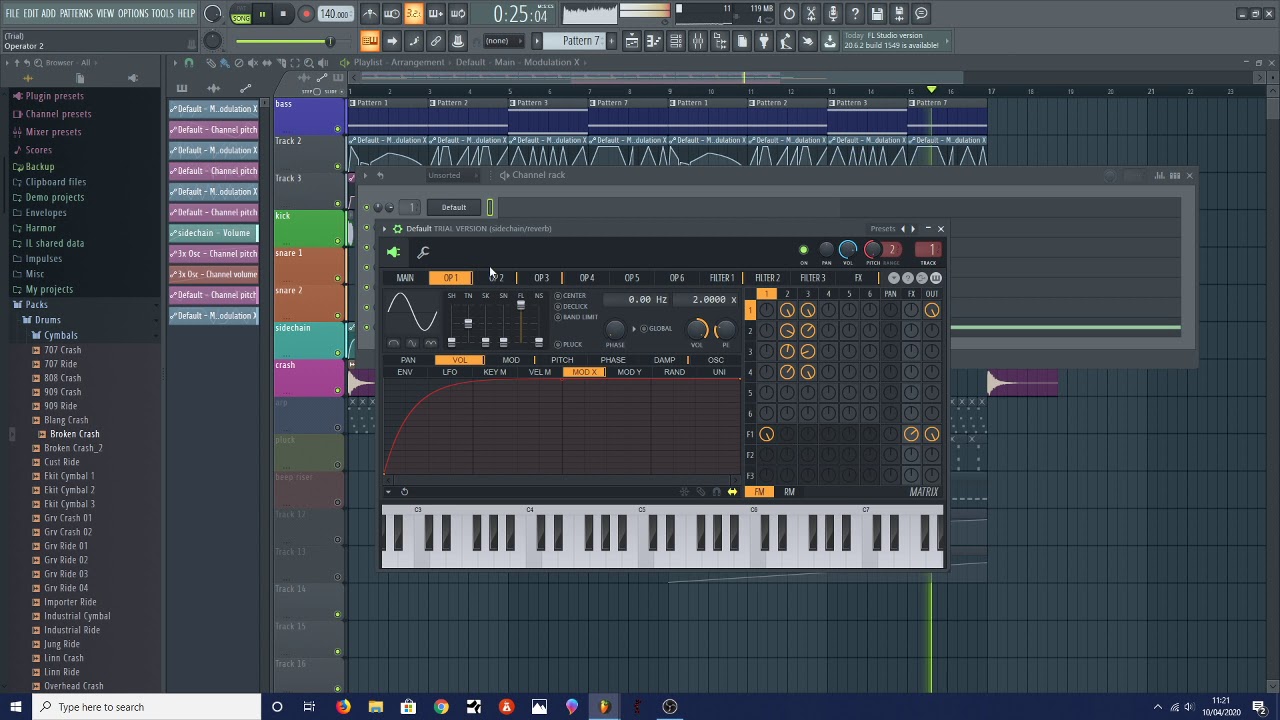Open the FILE menu

coord(12,13)
